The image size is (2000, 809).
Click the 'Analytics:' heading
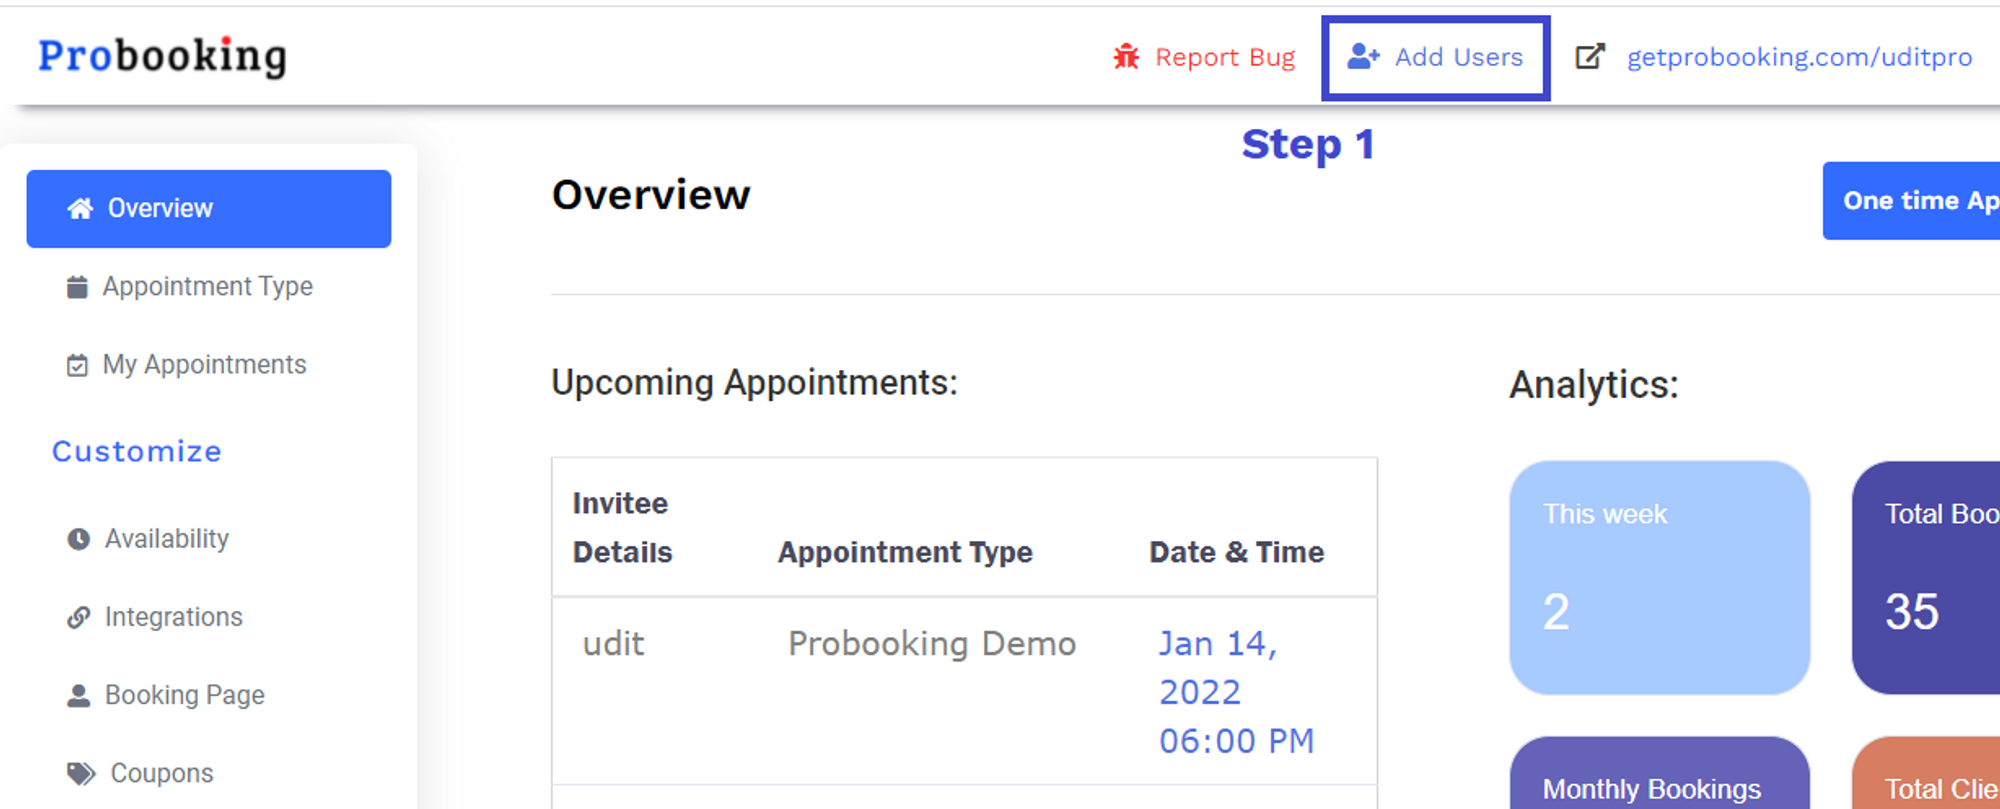(1594, 384)
